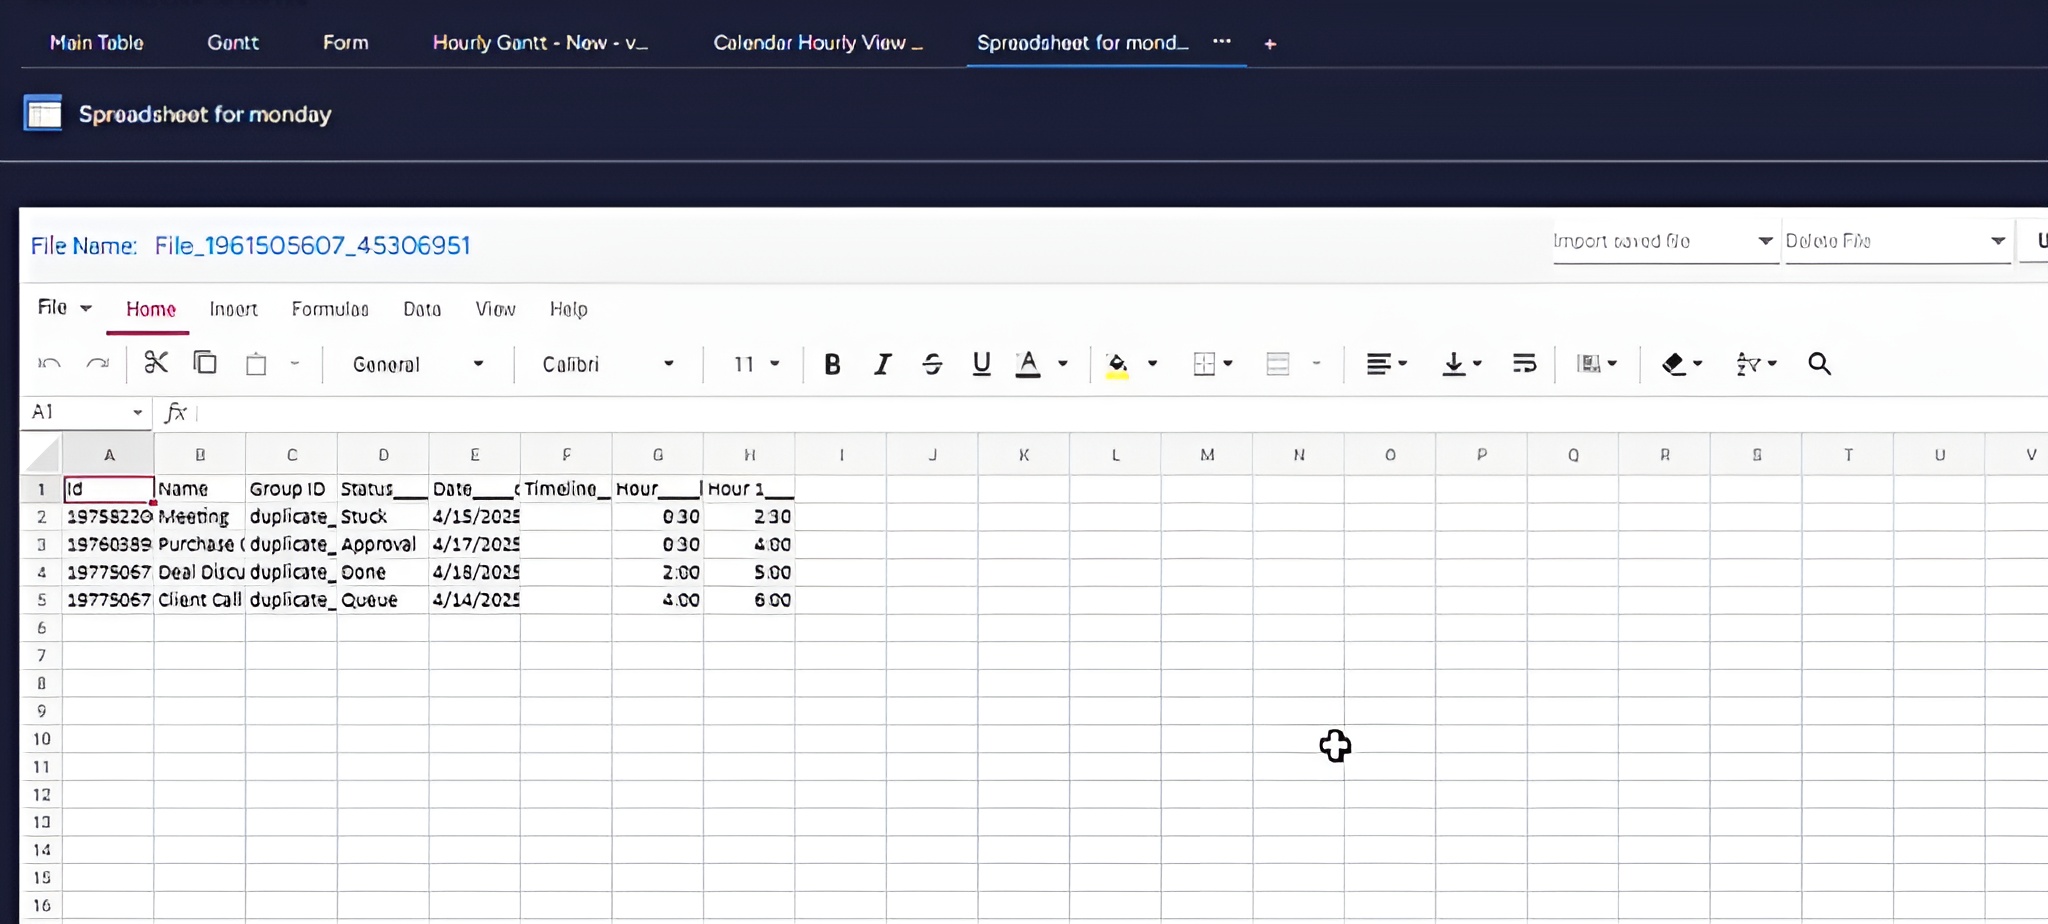The height and width of the screenshot is (924, 2048).
Task: Paste using the clipboard icon
Action: 256,364
